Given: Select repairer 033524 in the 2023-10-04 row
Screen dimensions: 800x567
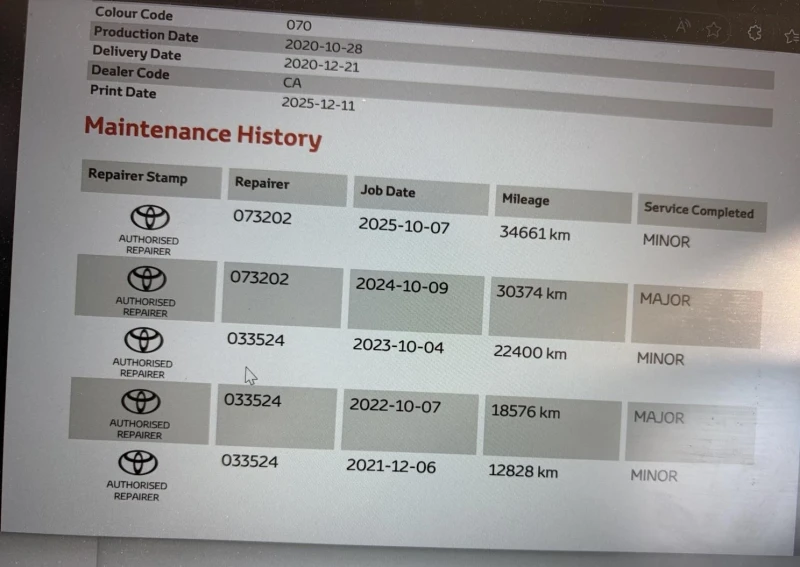Looking at the screenshot, I should click(256, 339).
